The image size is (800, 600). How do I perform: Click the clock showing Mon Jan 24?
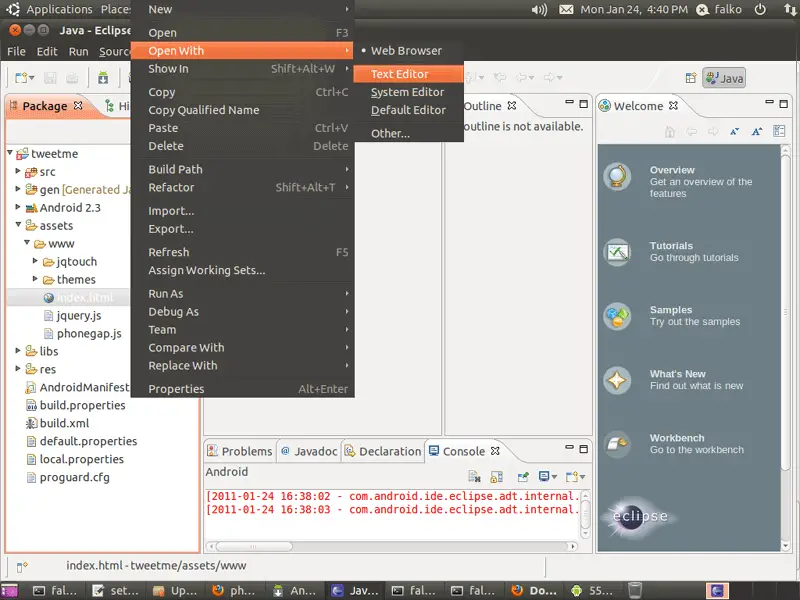pos(634,10)
